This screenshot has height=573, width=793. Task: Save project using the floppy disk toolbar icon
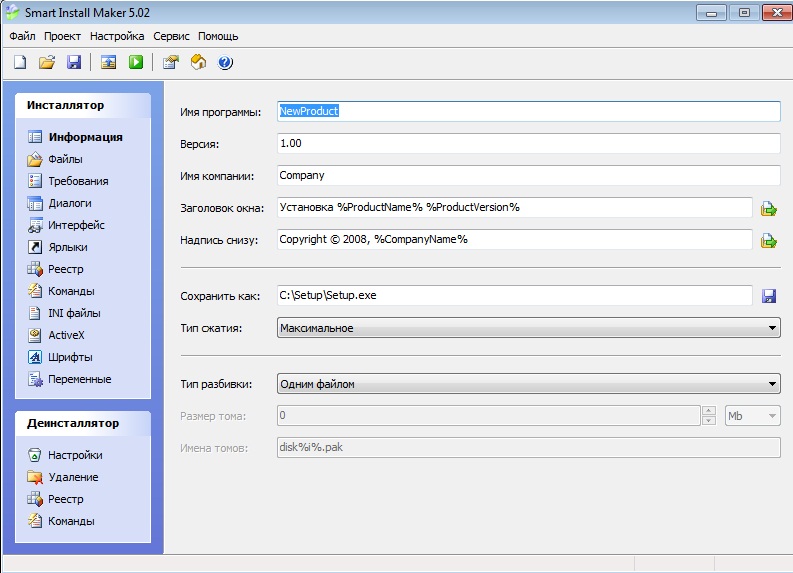tap(73, 62)
